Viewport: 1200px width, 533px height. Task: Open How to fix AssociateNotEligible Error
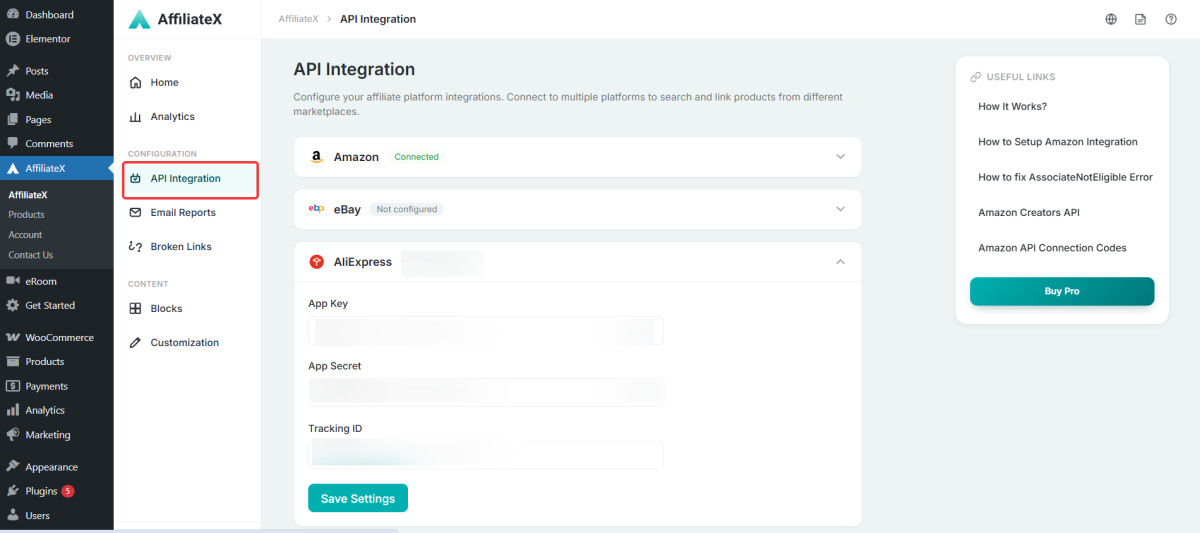(x=1065, y=177)
